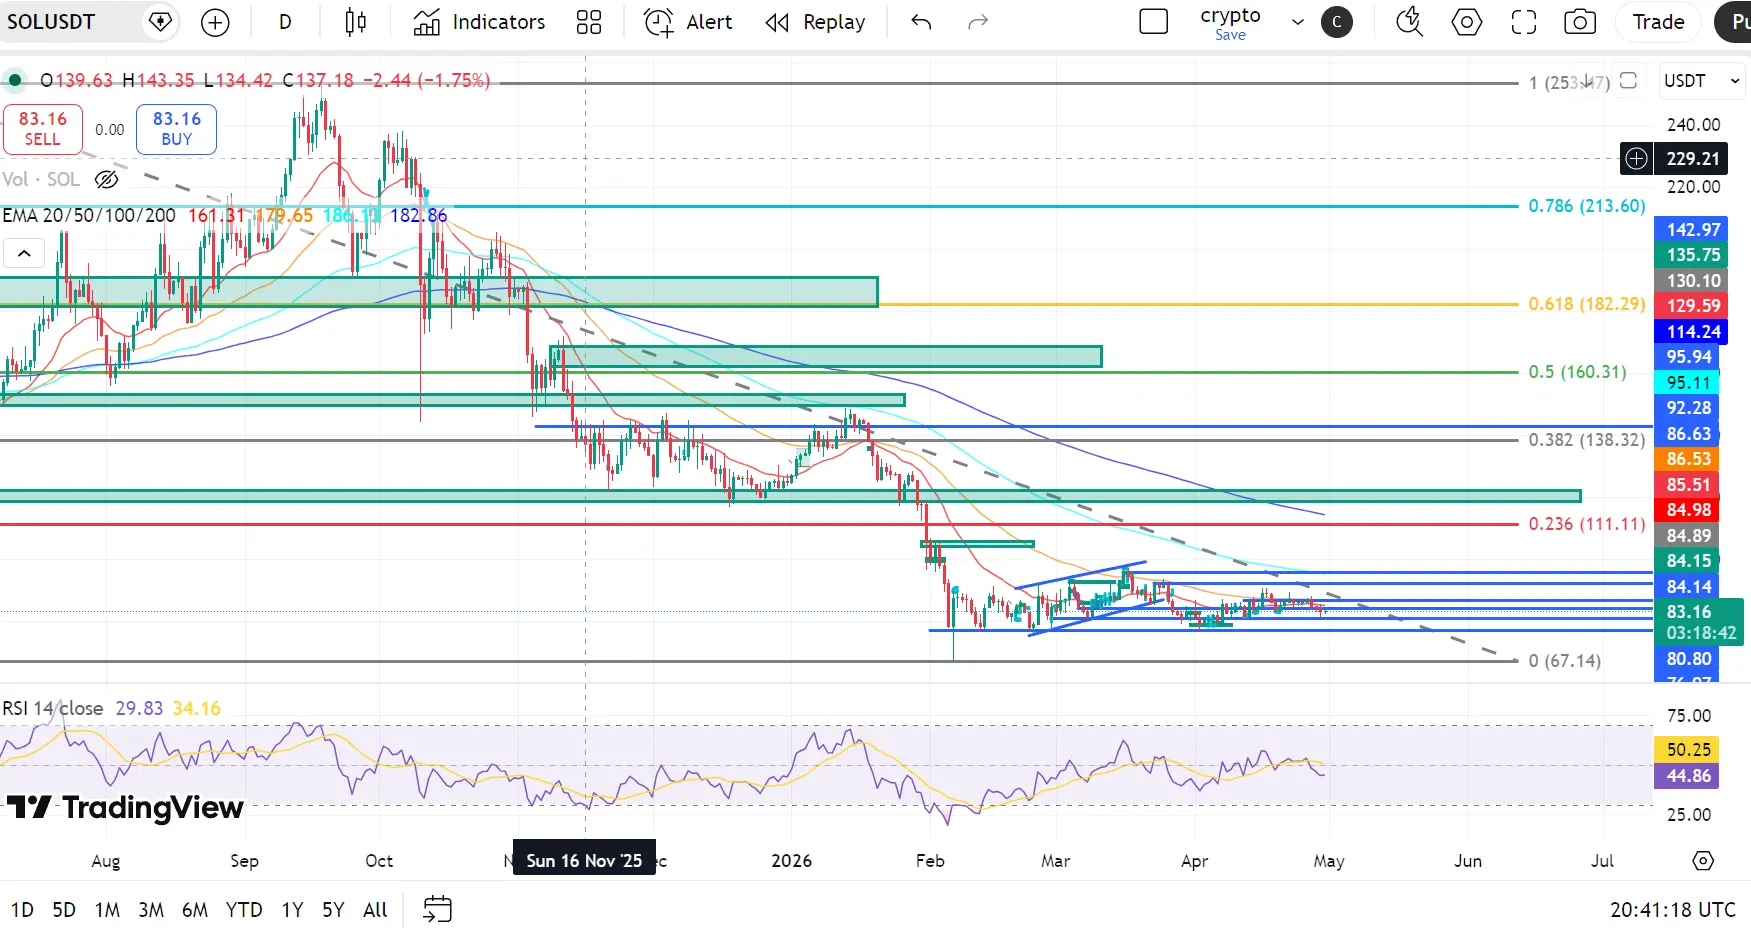Click the 0 (67.14) Fibonacci level label
The height and width of the screenshot is (937, 1751).
click(x=1565, y=661)
